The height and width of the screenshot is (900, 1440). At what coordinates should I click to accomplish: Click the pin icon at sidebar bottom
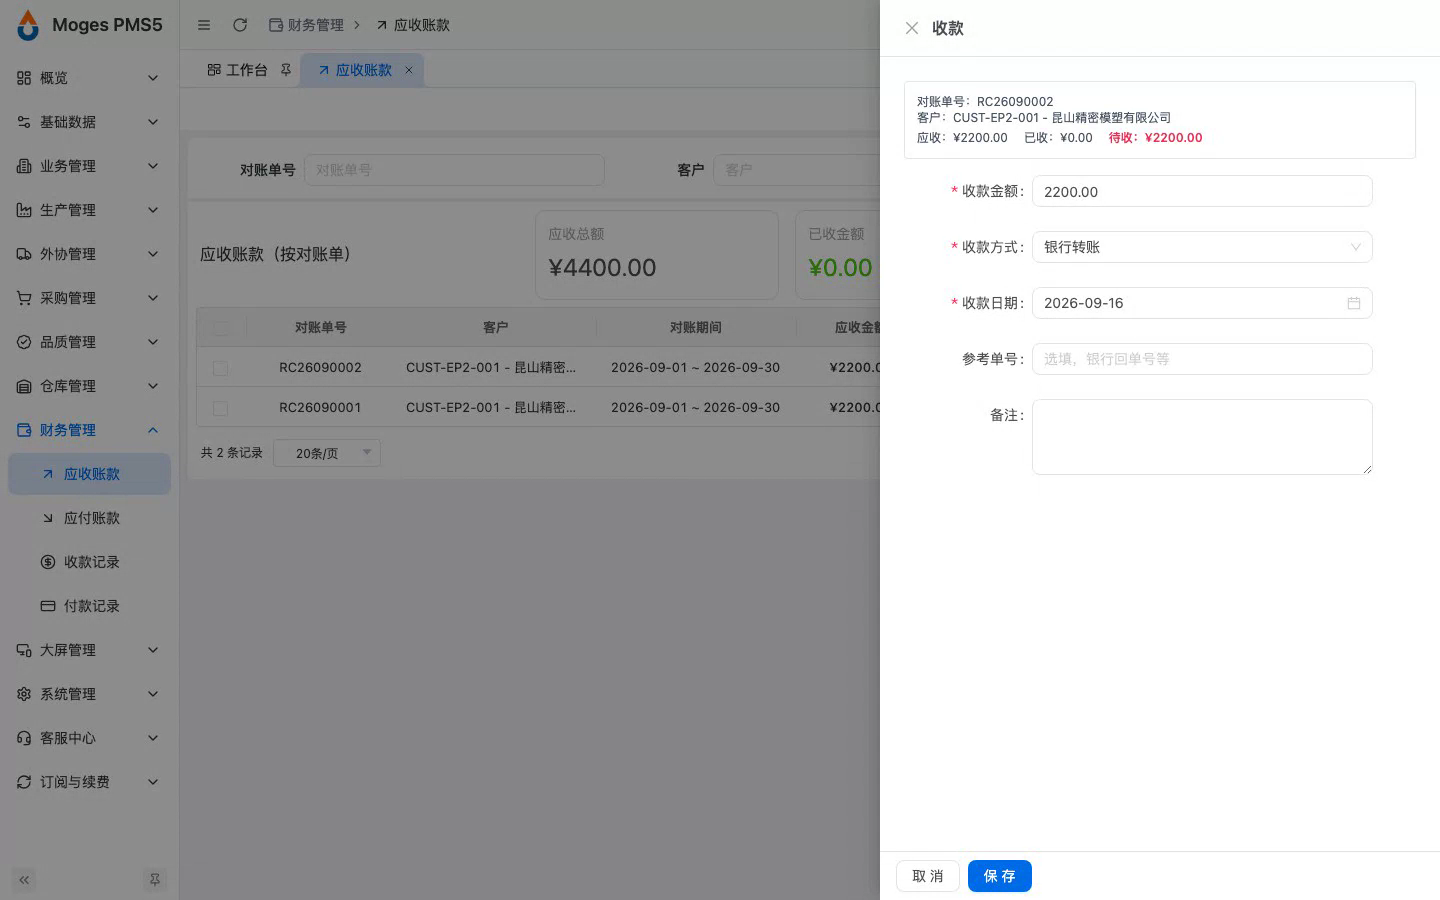coord(154,880)
